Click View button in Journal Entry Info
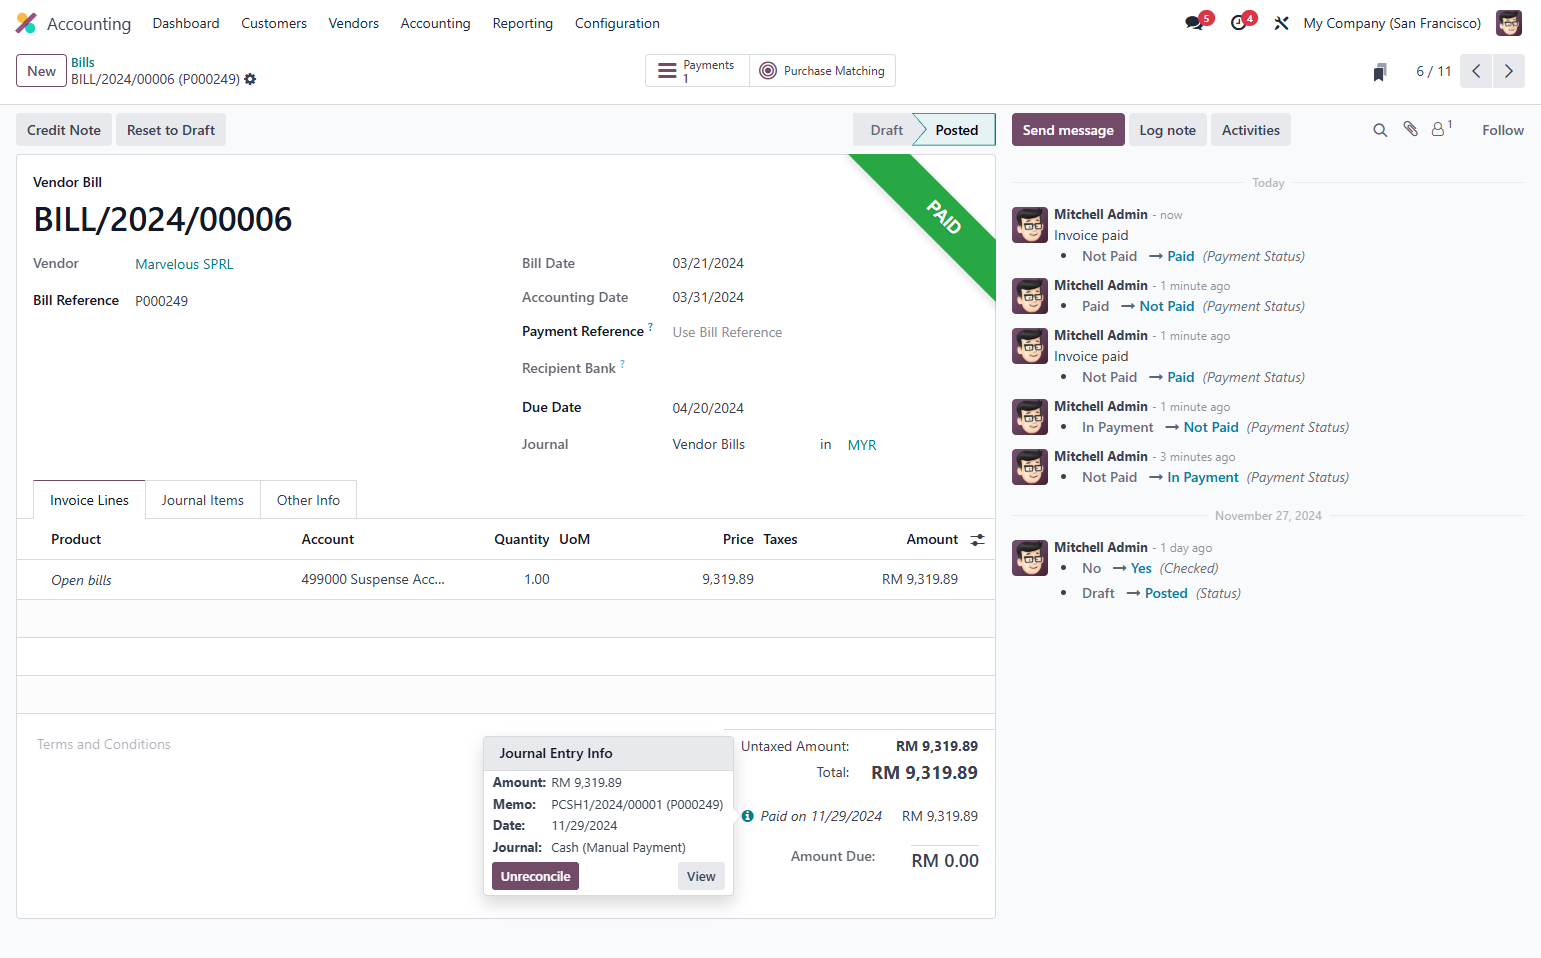This screenshot has height=958, width=1541. pyautogui.click(x=701, y=876)
